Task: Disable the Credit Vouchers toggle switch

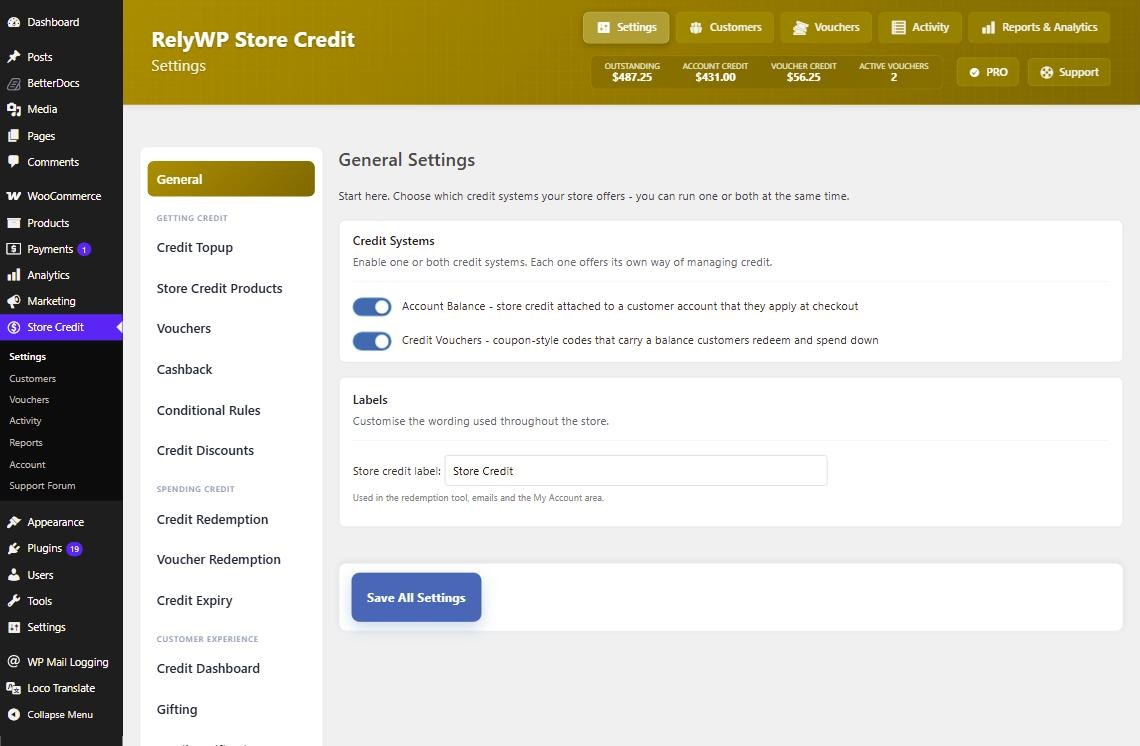Action: [x=372, y=340]
